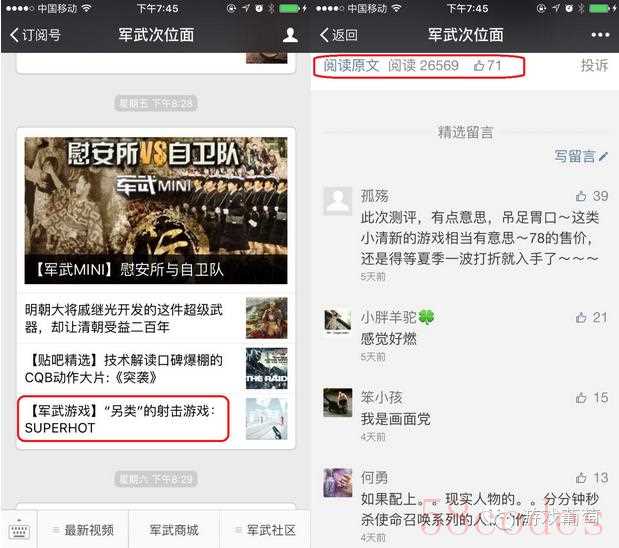
Task: Expand the 最新视频 bottom menu
Action: point(83,530)
